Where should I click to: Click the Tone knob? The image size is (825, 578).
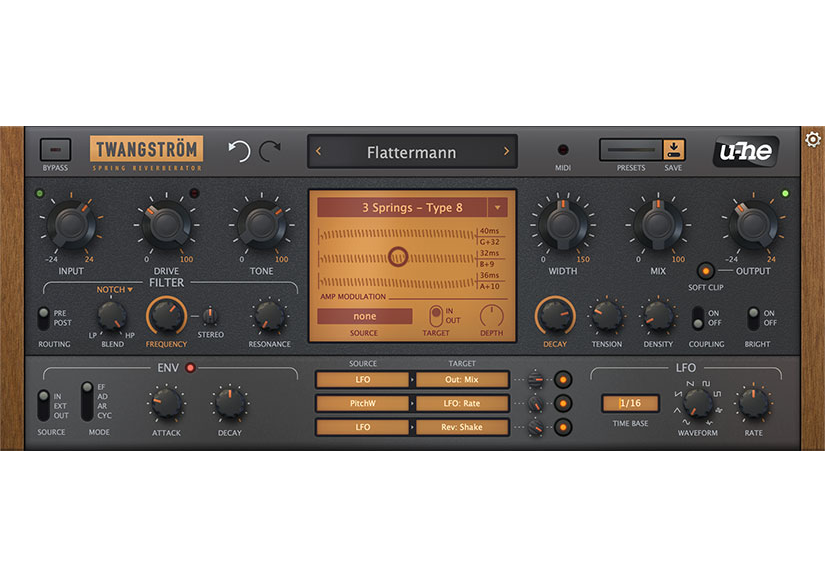point(261,225)
